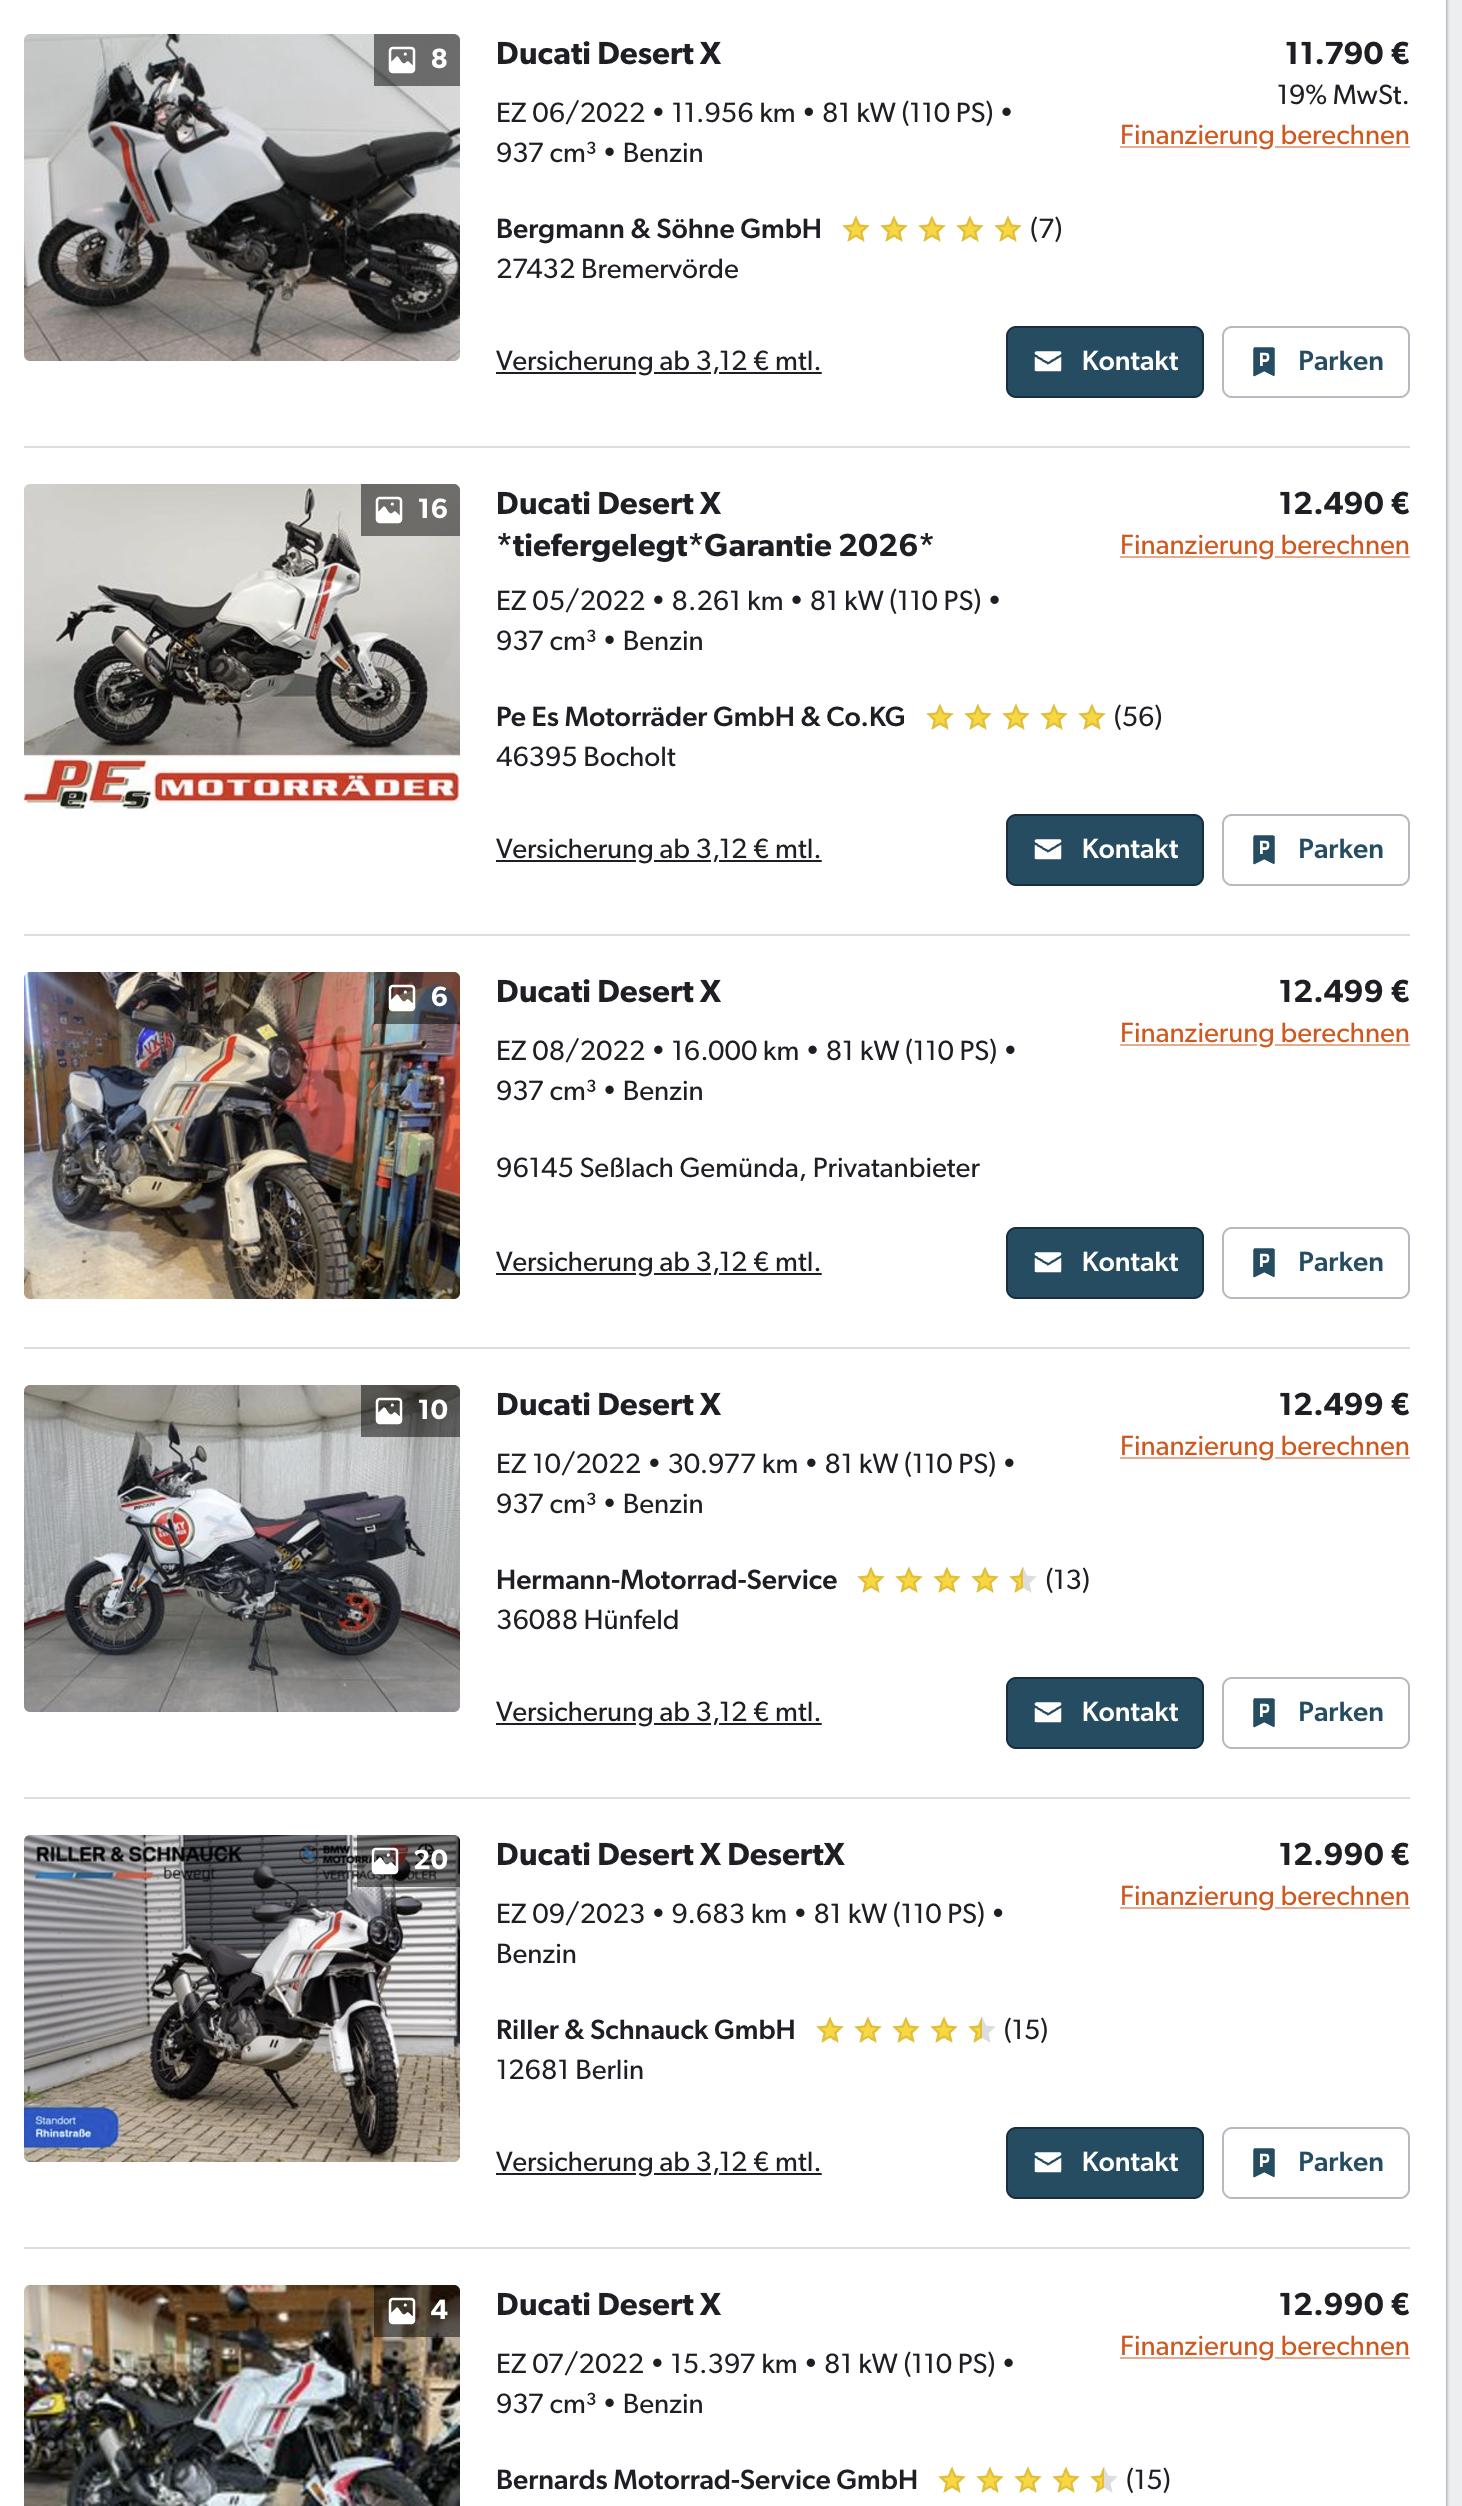Open Finanzierung berechnen for the 11.790 € bike

coord(1264,135)
